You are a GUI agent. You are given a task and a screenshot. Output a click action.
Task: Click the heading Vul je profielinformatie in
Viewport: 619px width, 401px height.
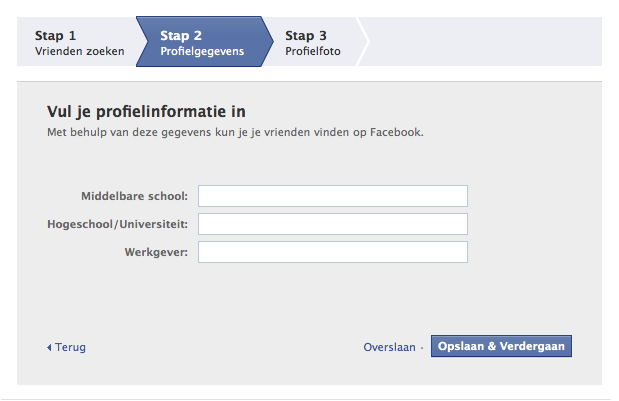(x=146, y=111)
